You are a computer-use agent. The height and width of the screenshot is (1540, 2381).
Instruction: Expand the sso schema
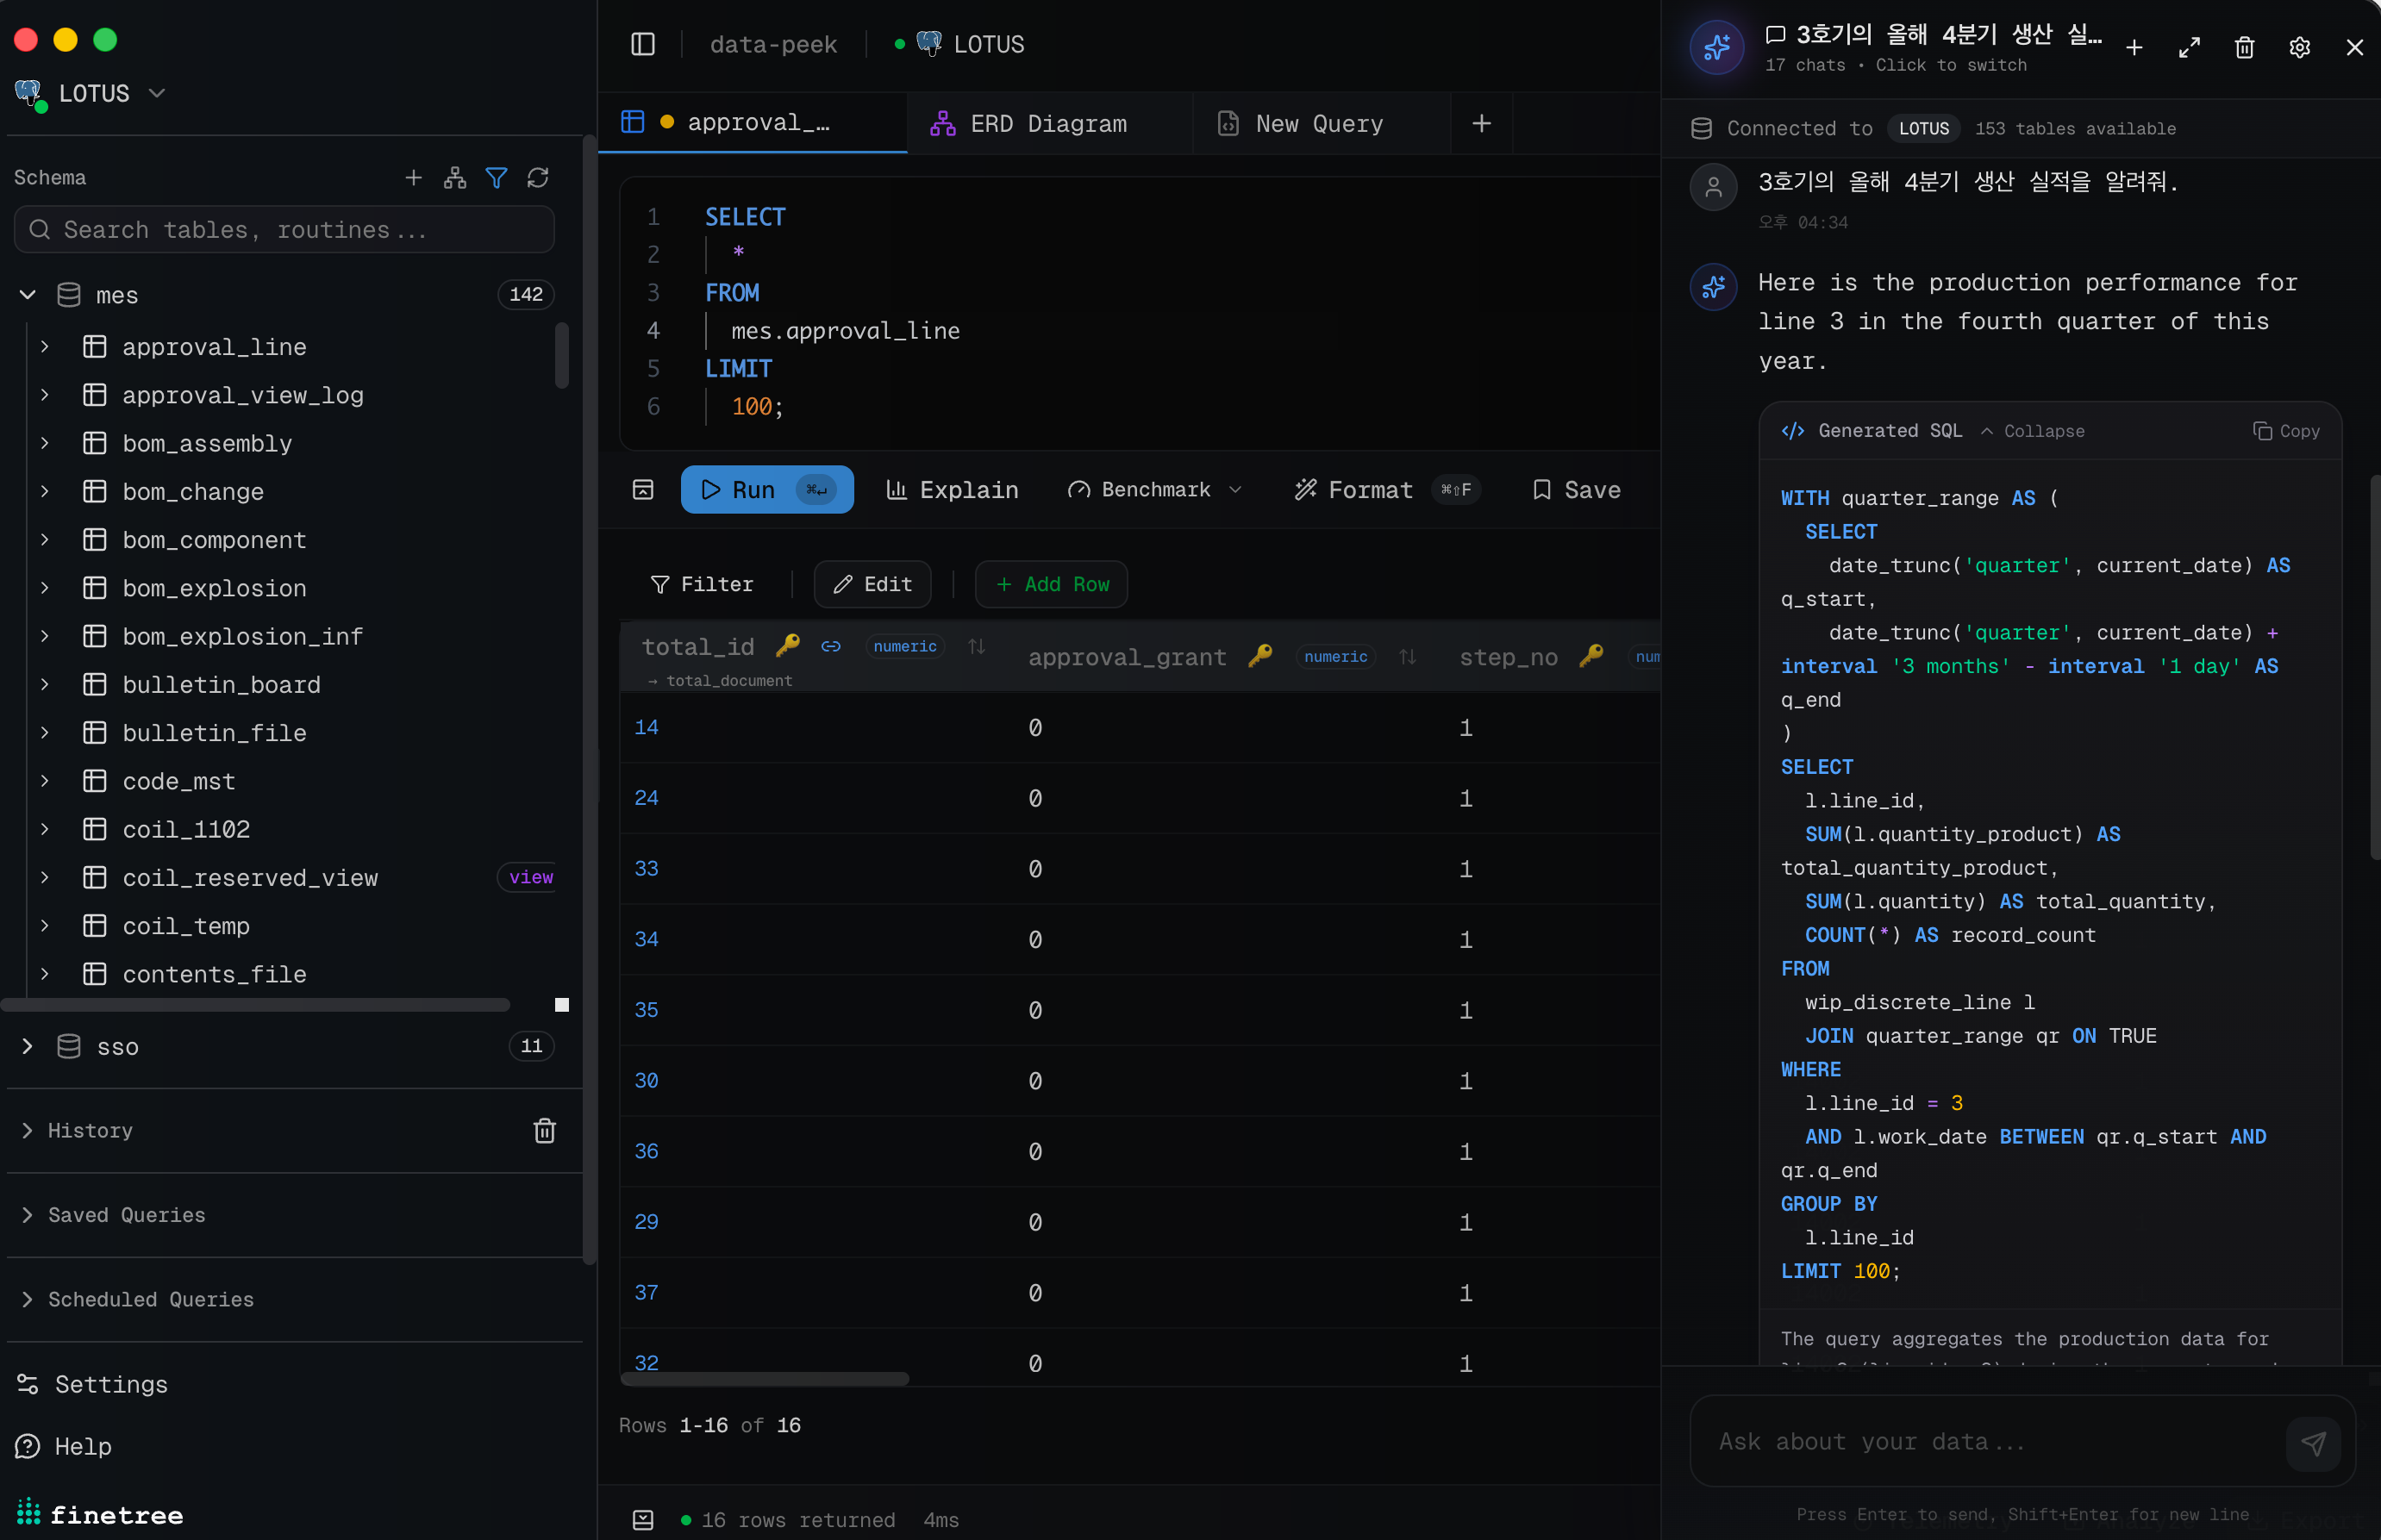pos(28,1046)
